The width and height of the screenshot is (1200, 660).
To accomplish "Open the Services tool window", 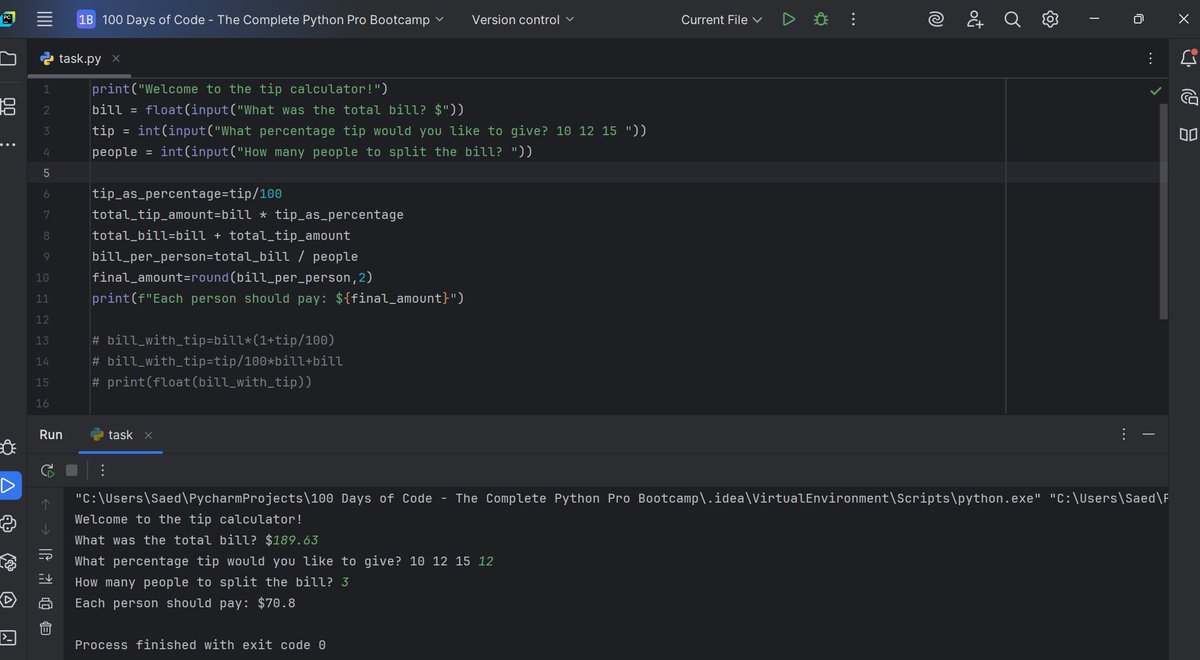I will (8, 600).
